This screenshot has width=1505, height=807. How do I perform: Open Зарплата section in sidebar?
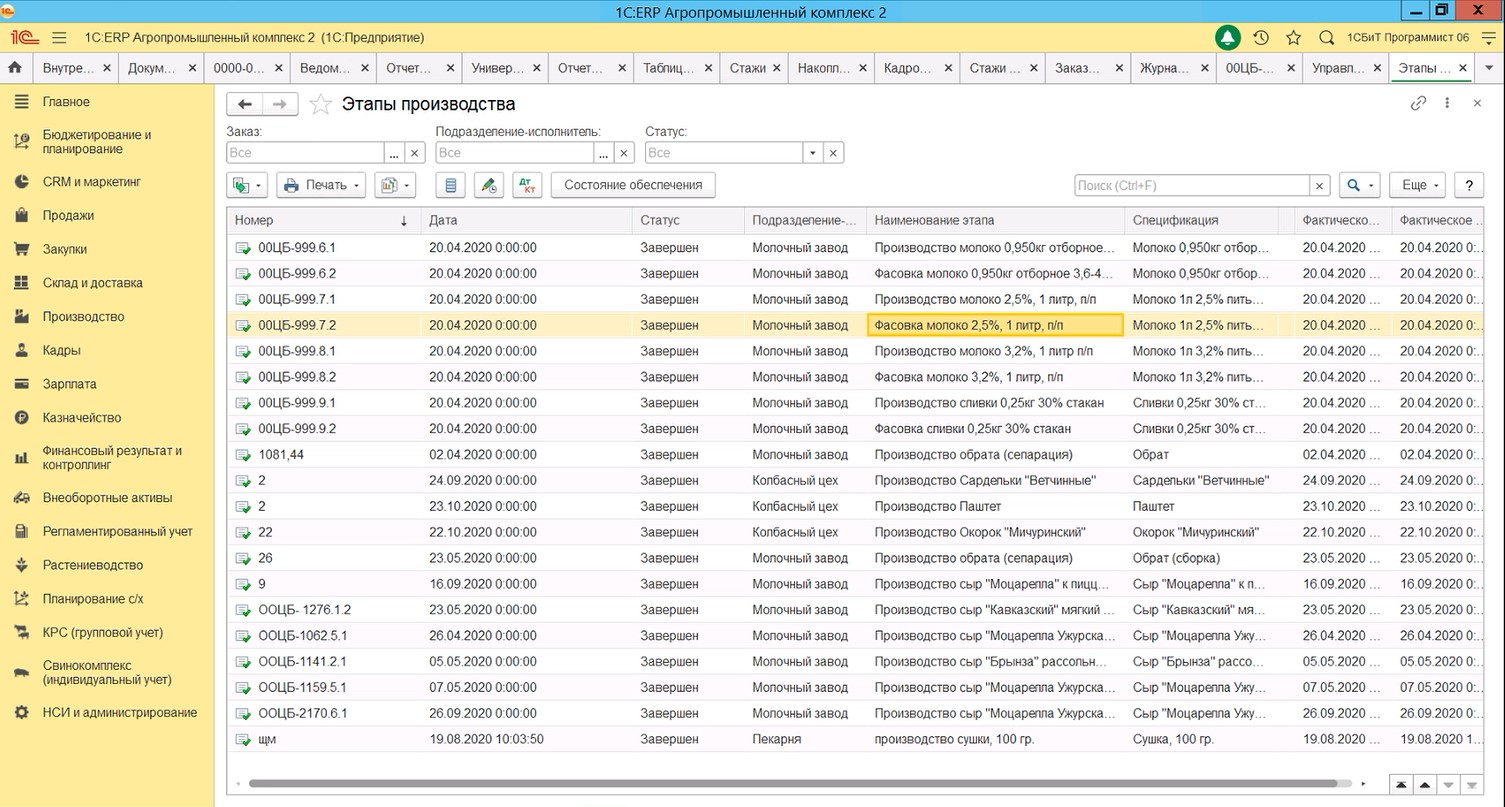[69, 384]
